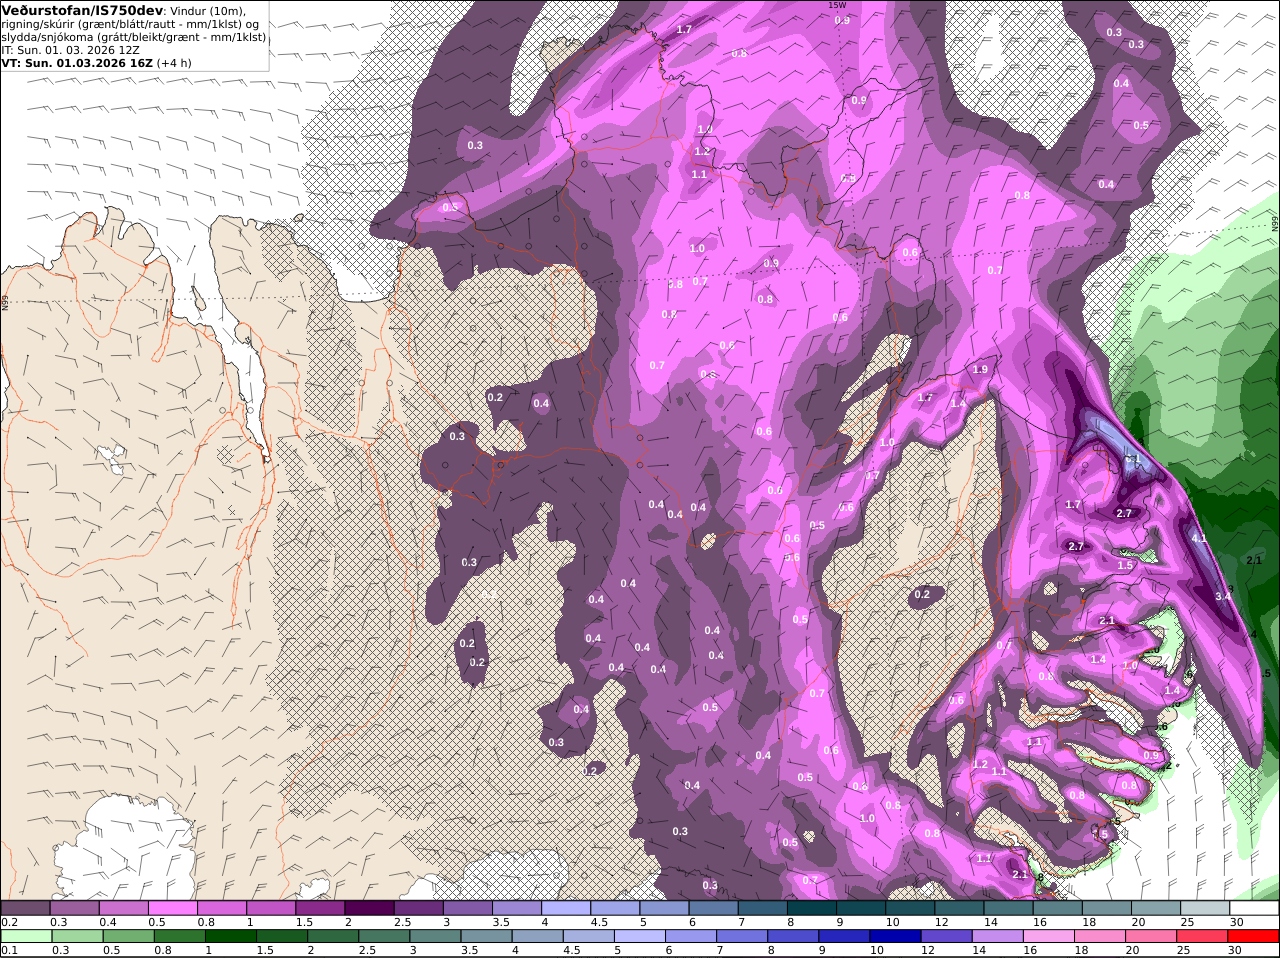Click the IT: Sun. 01.03.2026 12Z initialization time line
This screenshot has height=958, width=1280.
pyautogui.click(x=71, y=49)
